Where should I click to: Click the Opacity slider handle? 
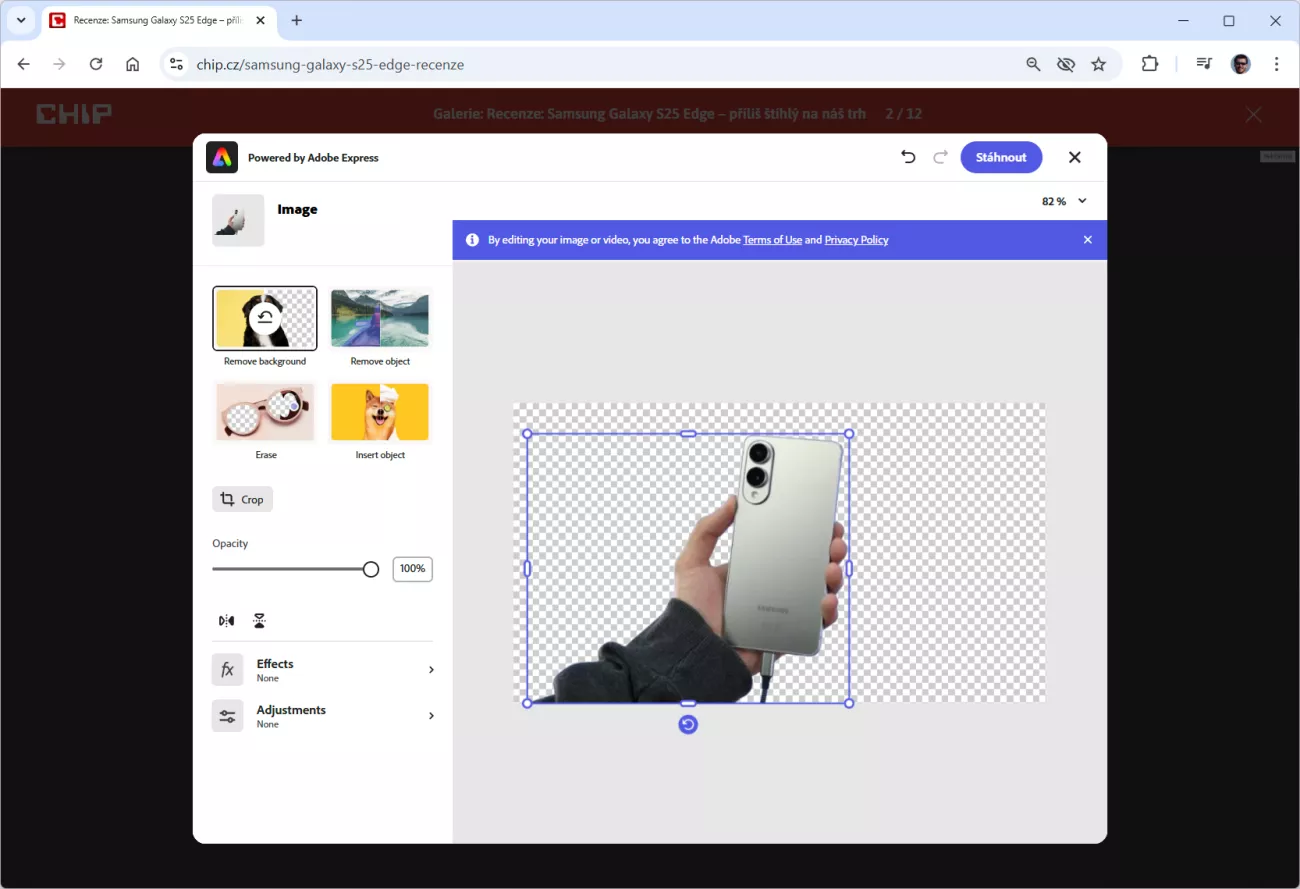coord(371,569)
